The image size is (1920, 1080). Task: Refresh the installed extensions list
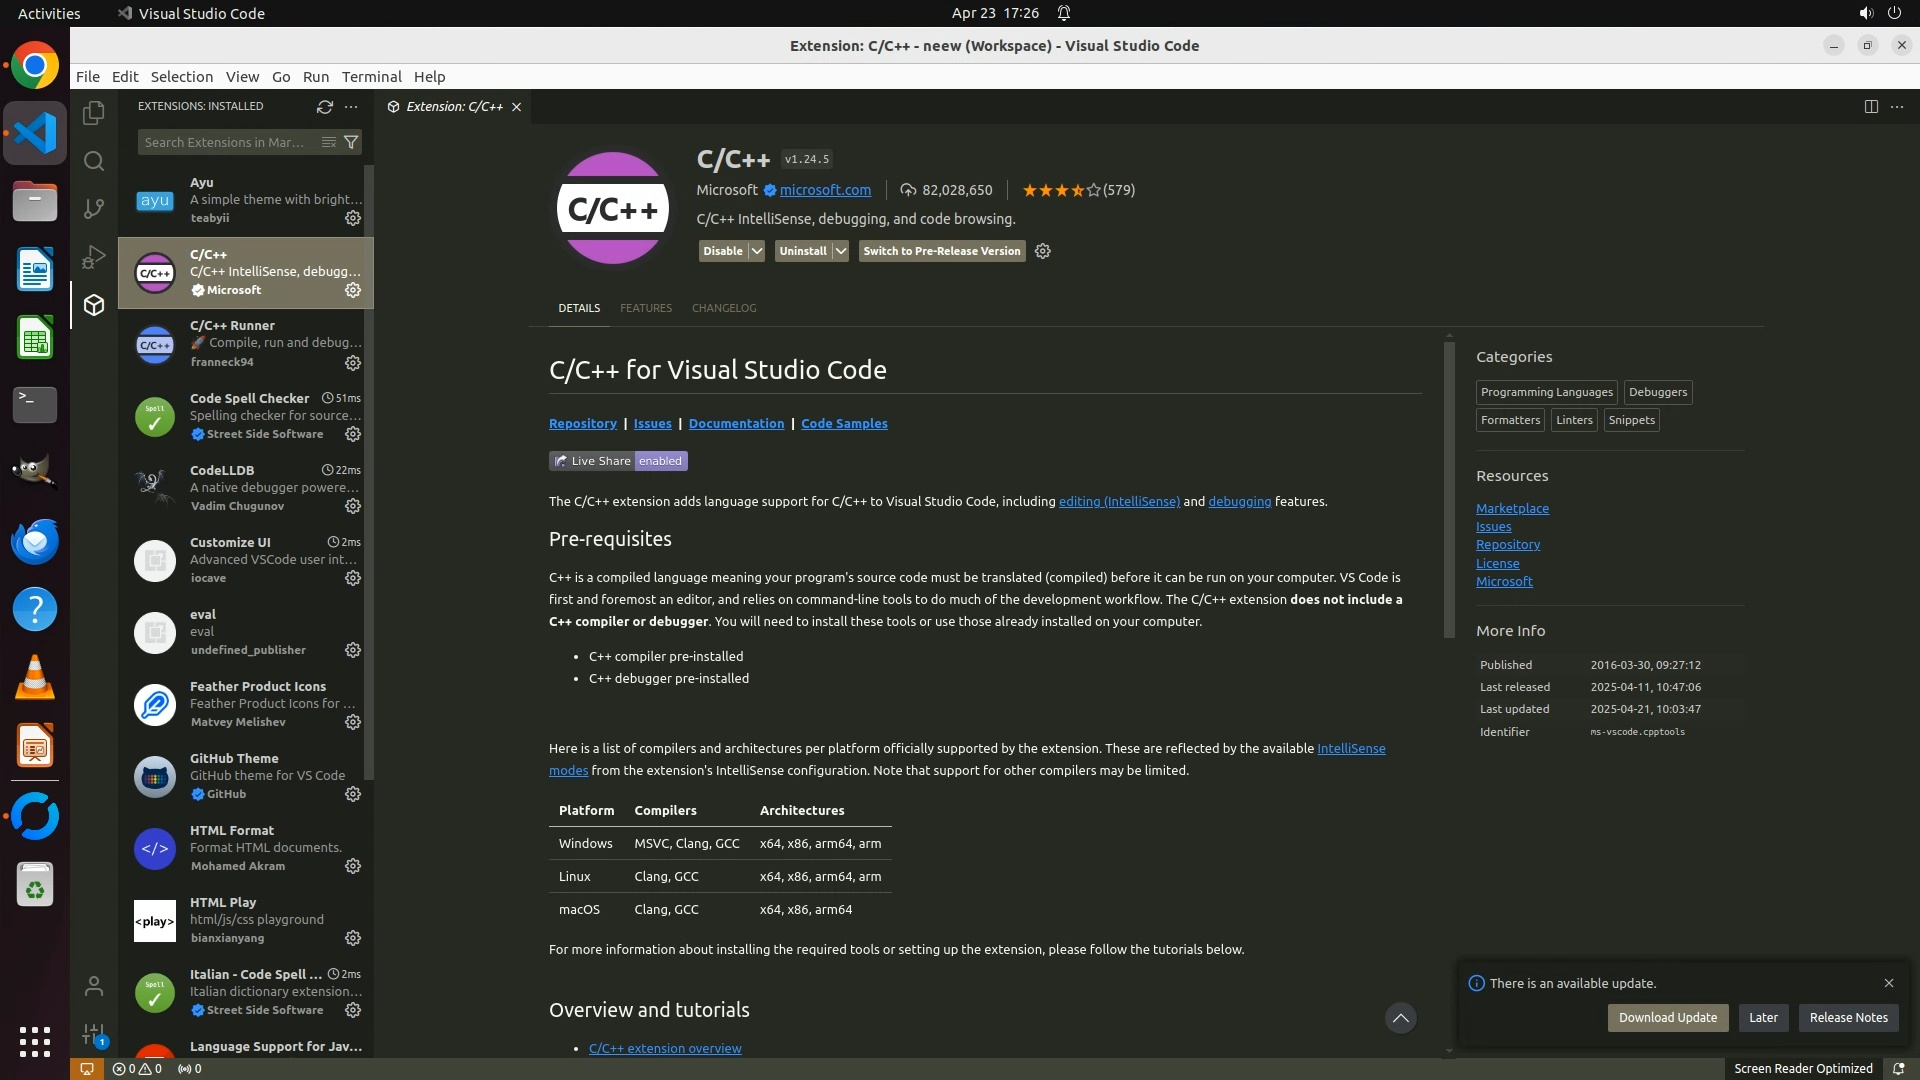[x=324, y=106]
